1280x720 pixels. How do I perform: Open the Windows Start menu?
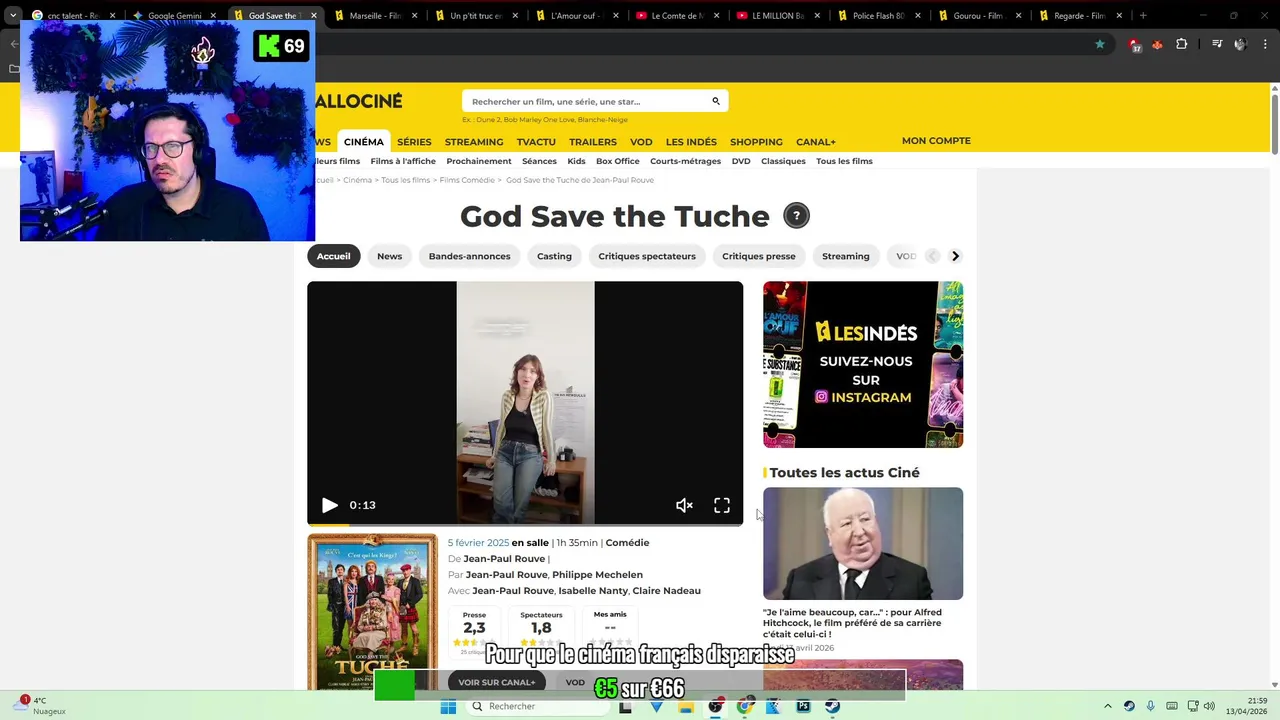(x=448, y=707)
